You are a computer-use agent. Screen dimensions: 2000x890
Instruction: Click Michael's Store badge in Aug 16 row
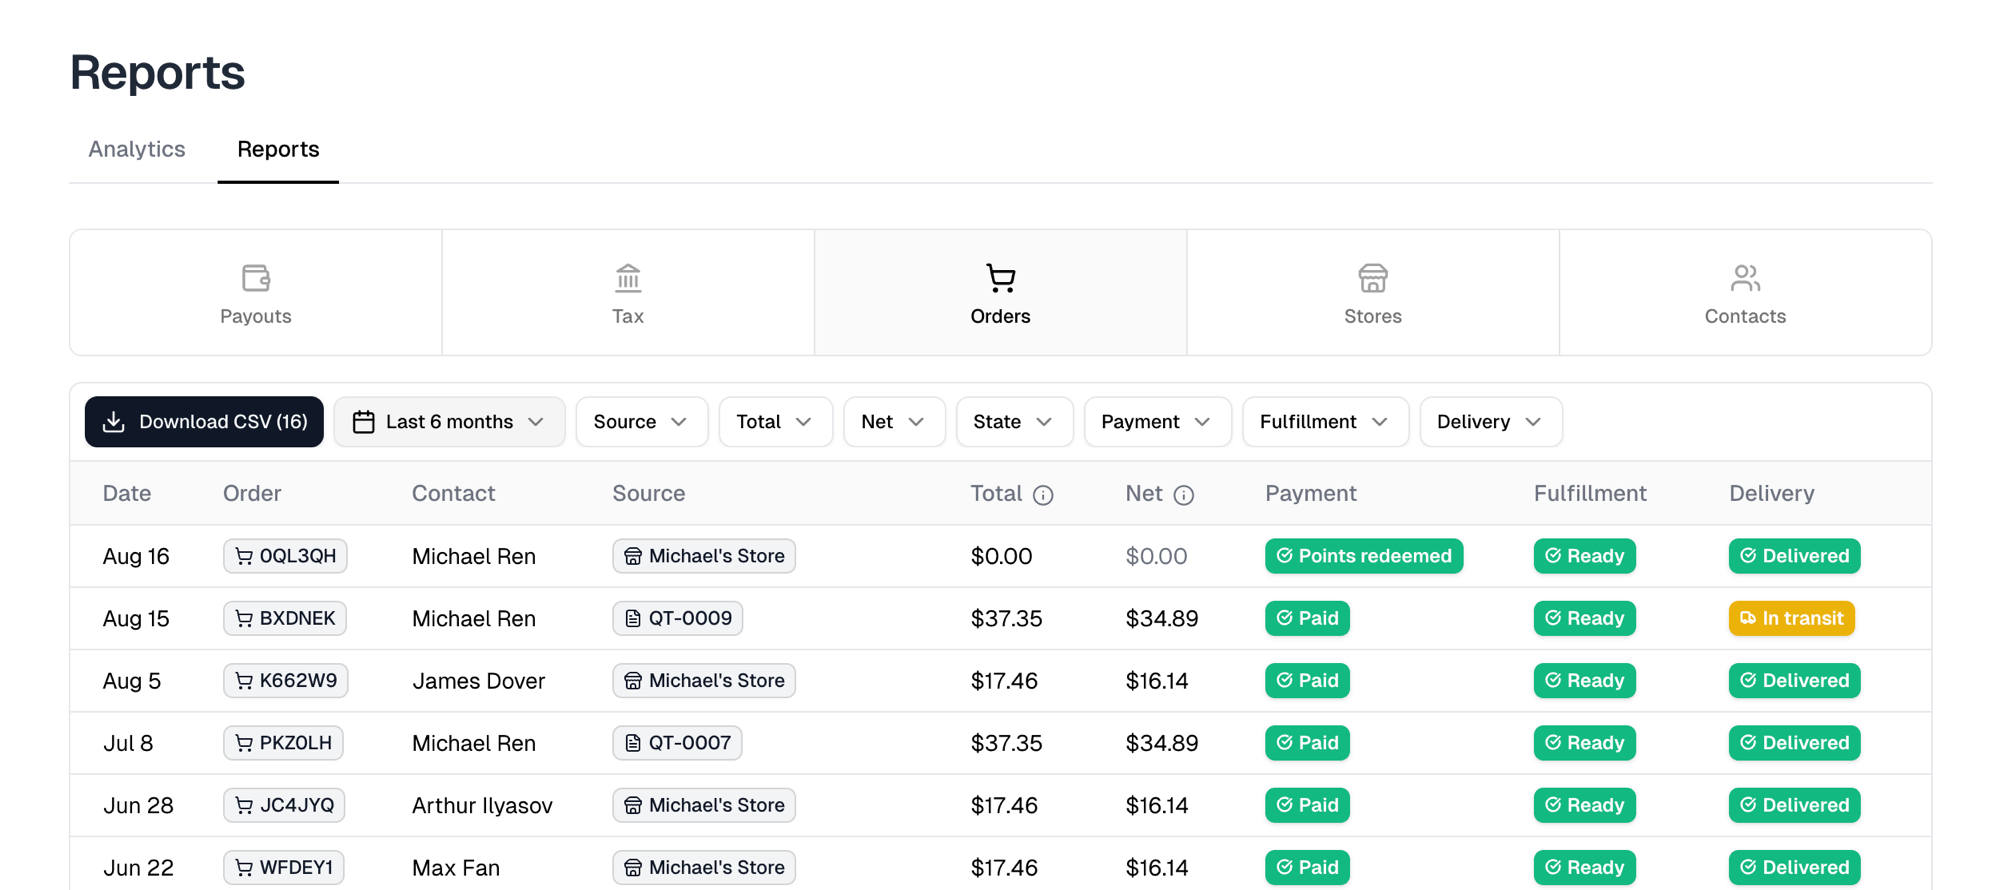click(x=704, y=556)
